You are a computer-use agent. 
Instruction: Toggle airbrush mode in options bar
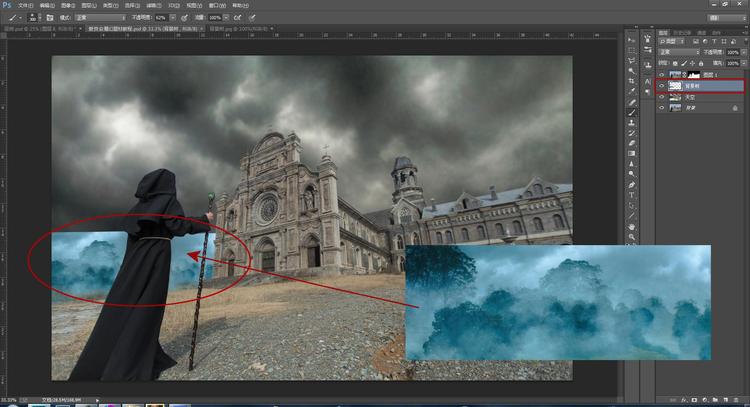[238, 18]
